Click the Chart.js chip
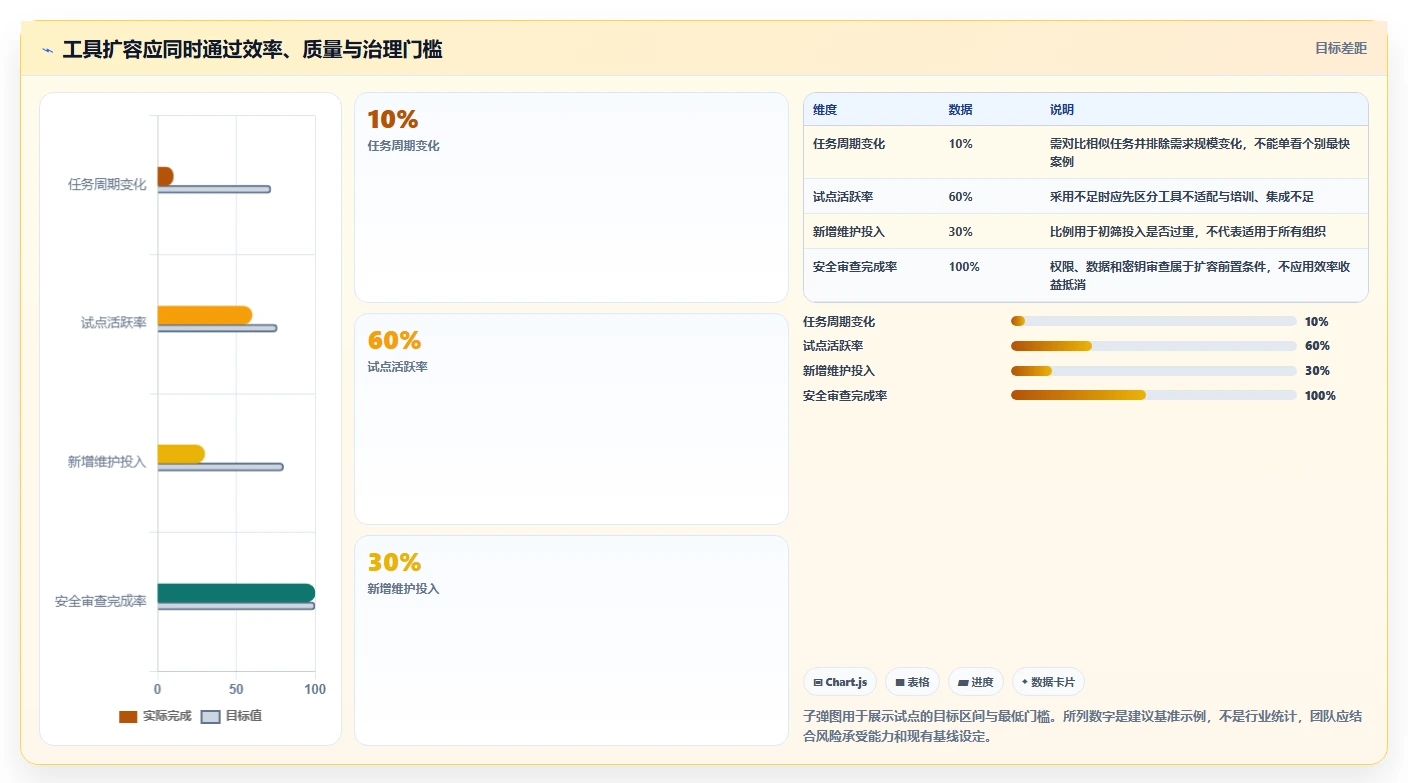The height and width of the screenshot is (783, 1408). (x=840, y=682)
